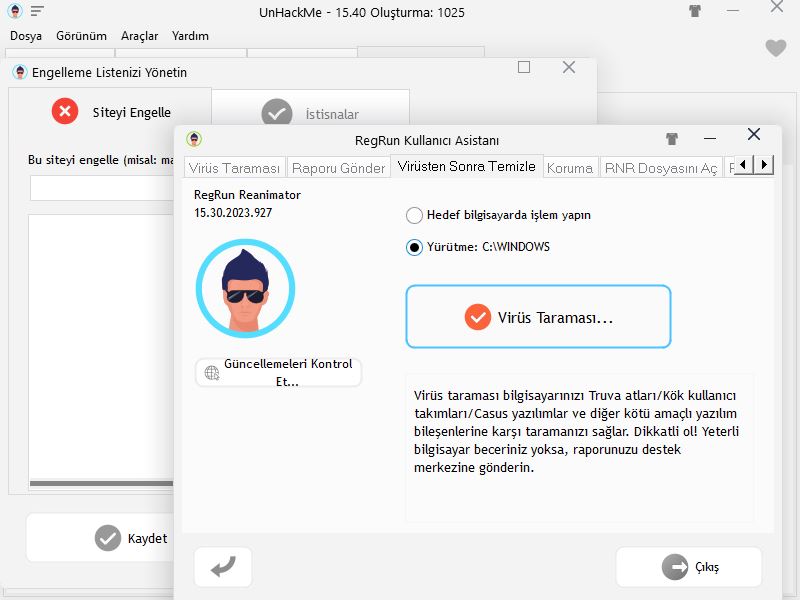This screenshot has height=600, width=800.
Task: Switch to the RNR Dosyasını Aç tab
Action: click(661, 167)
